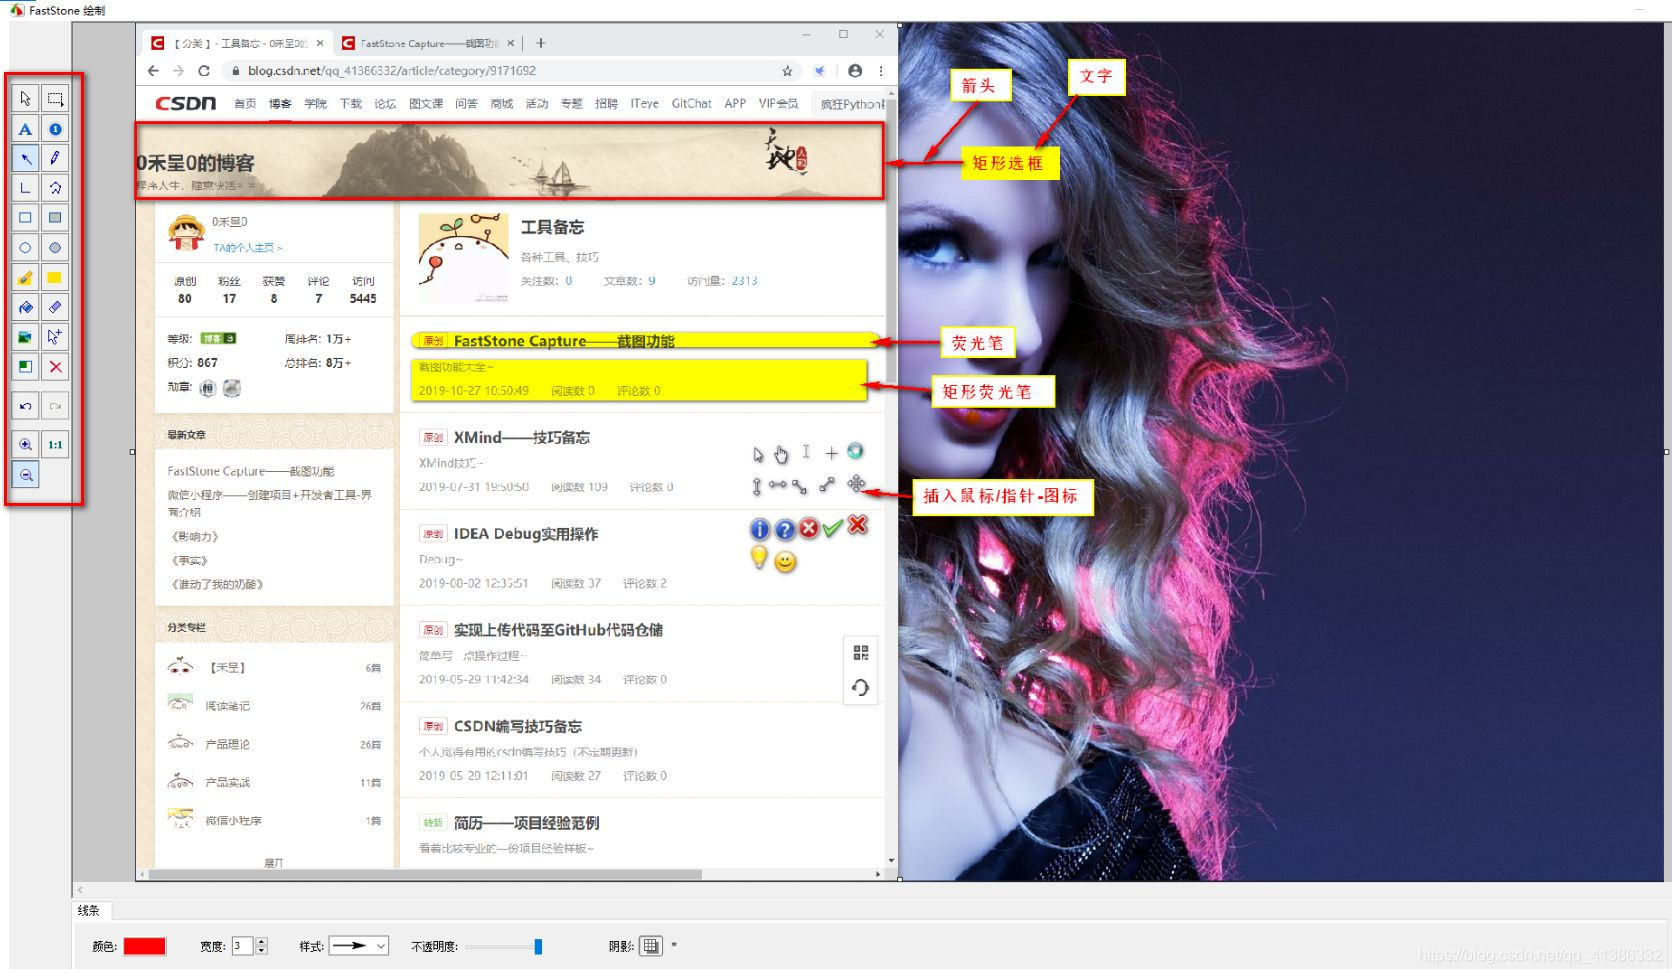
Task: Open the arrow style dropdown
Action: (359, 946)
